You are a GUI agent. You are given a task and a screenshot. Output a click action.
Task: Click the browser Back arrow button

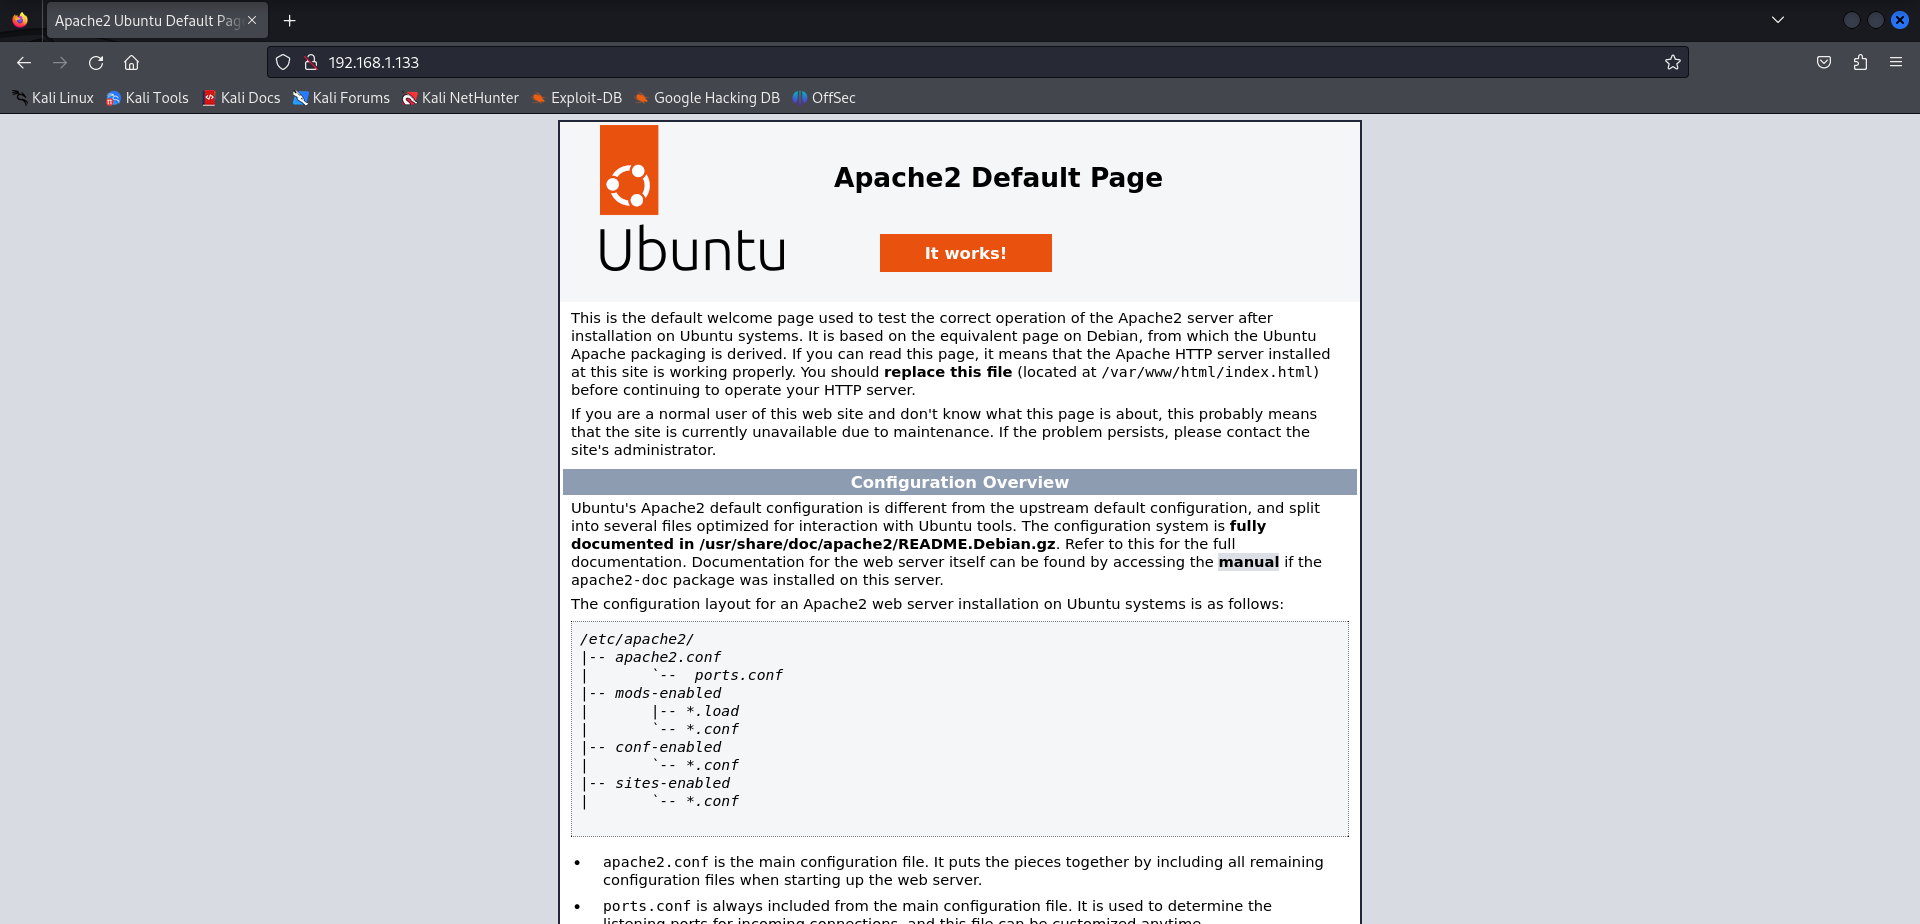point(24,62)
